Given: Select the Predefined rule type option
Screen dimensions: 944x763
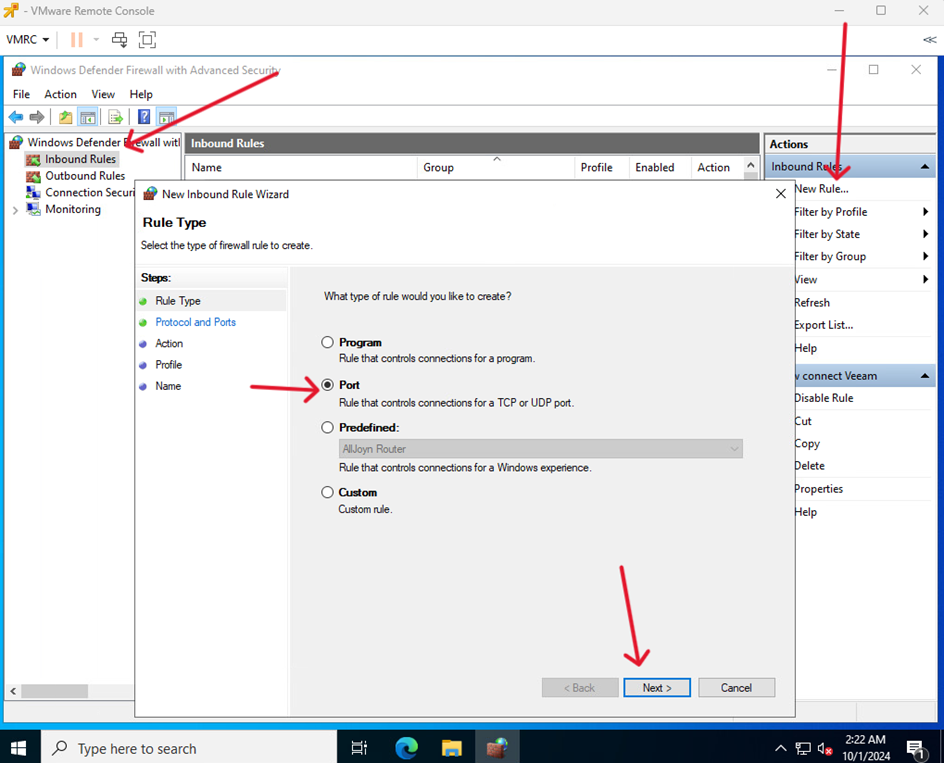Looking at the screenshot, I should click(327, 427).
